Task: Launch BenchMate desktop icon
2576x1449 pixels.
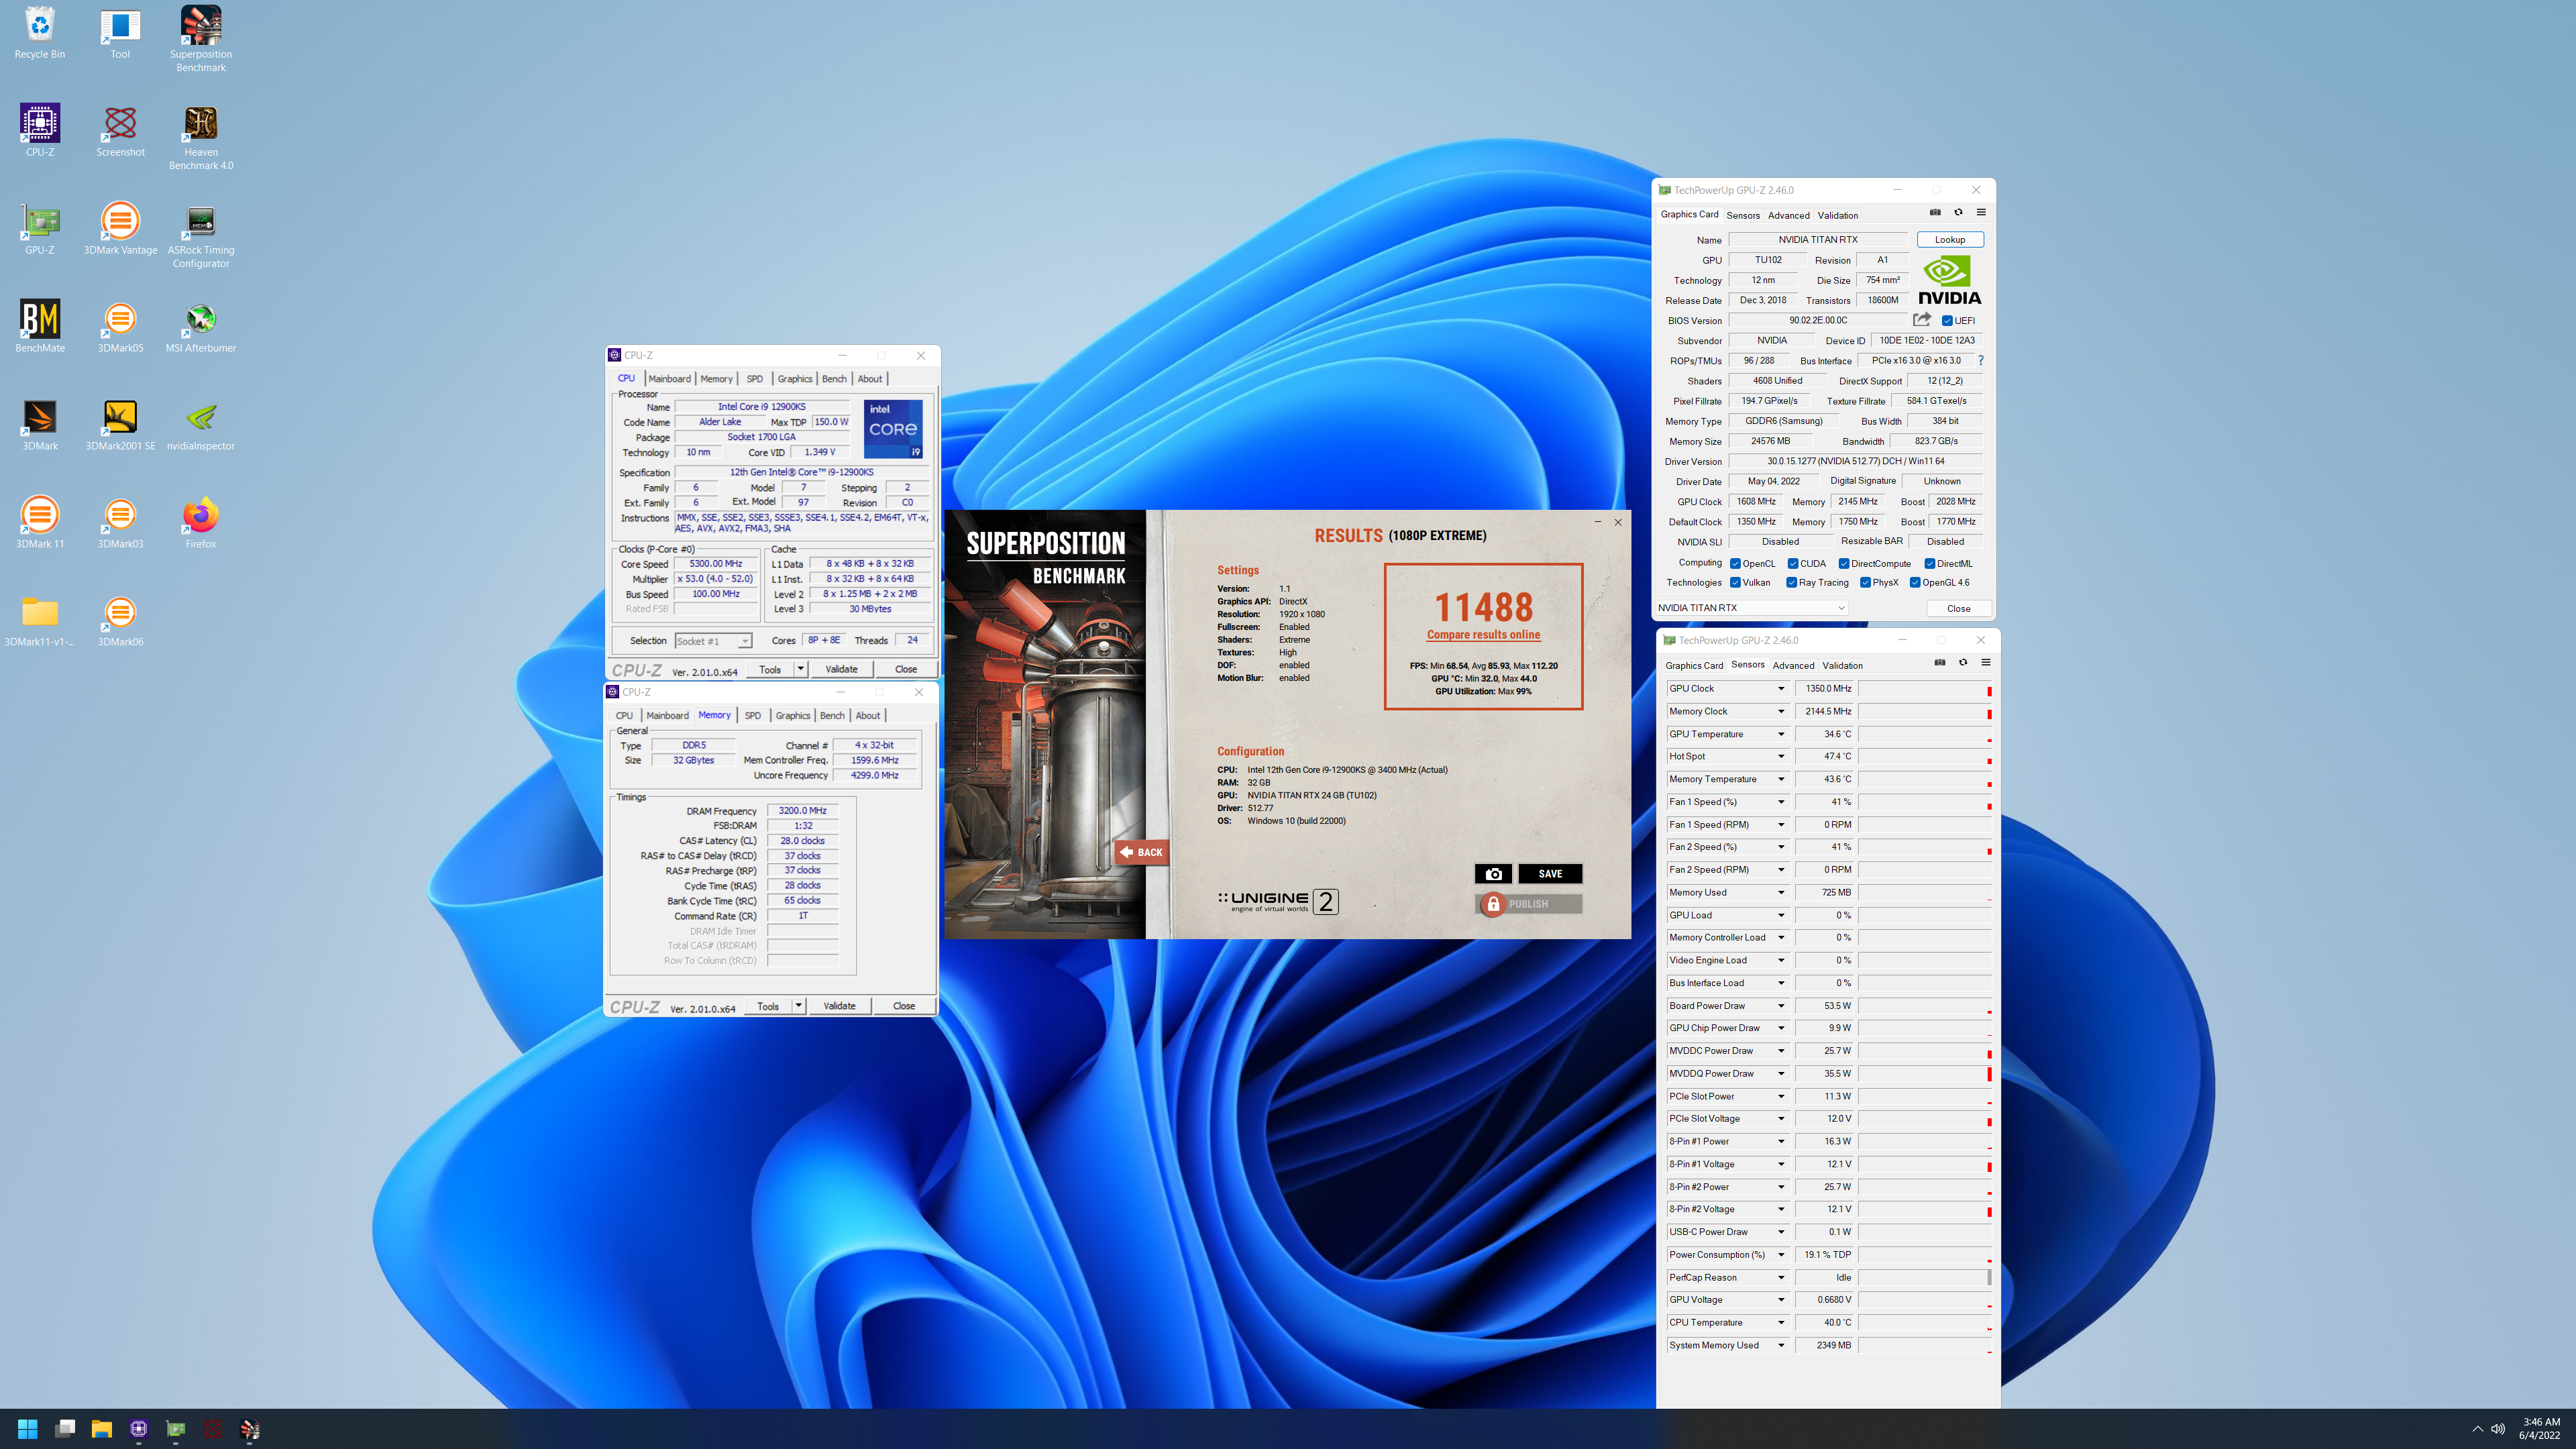Action: point(40,326)
